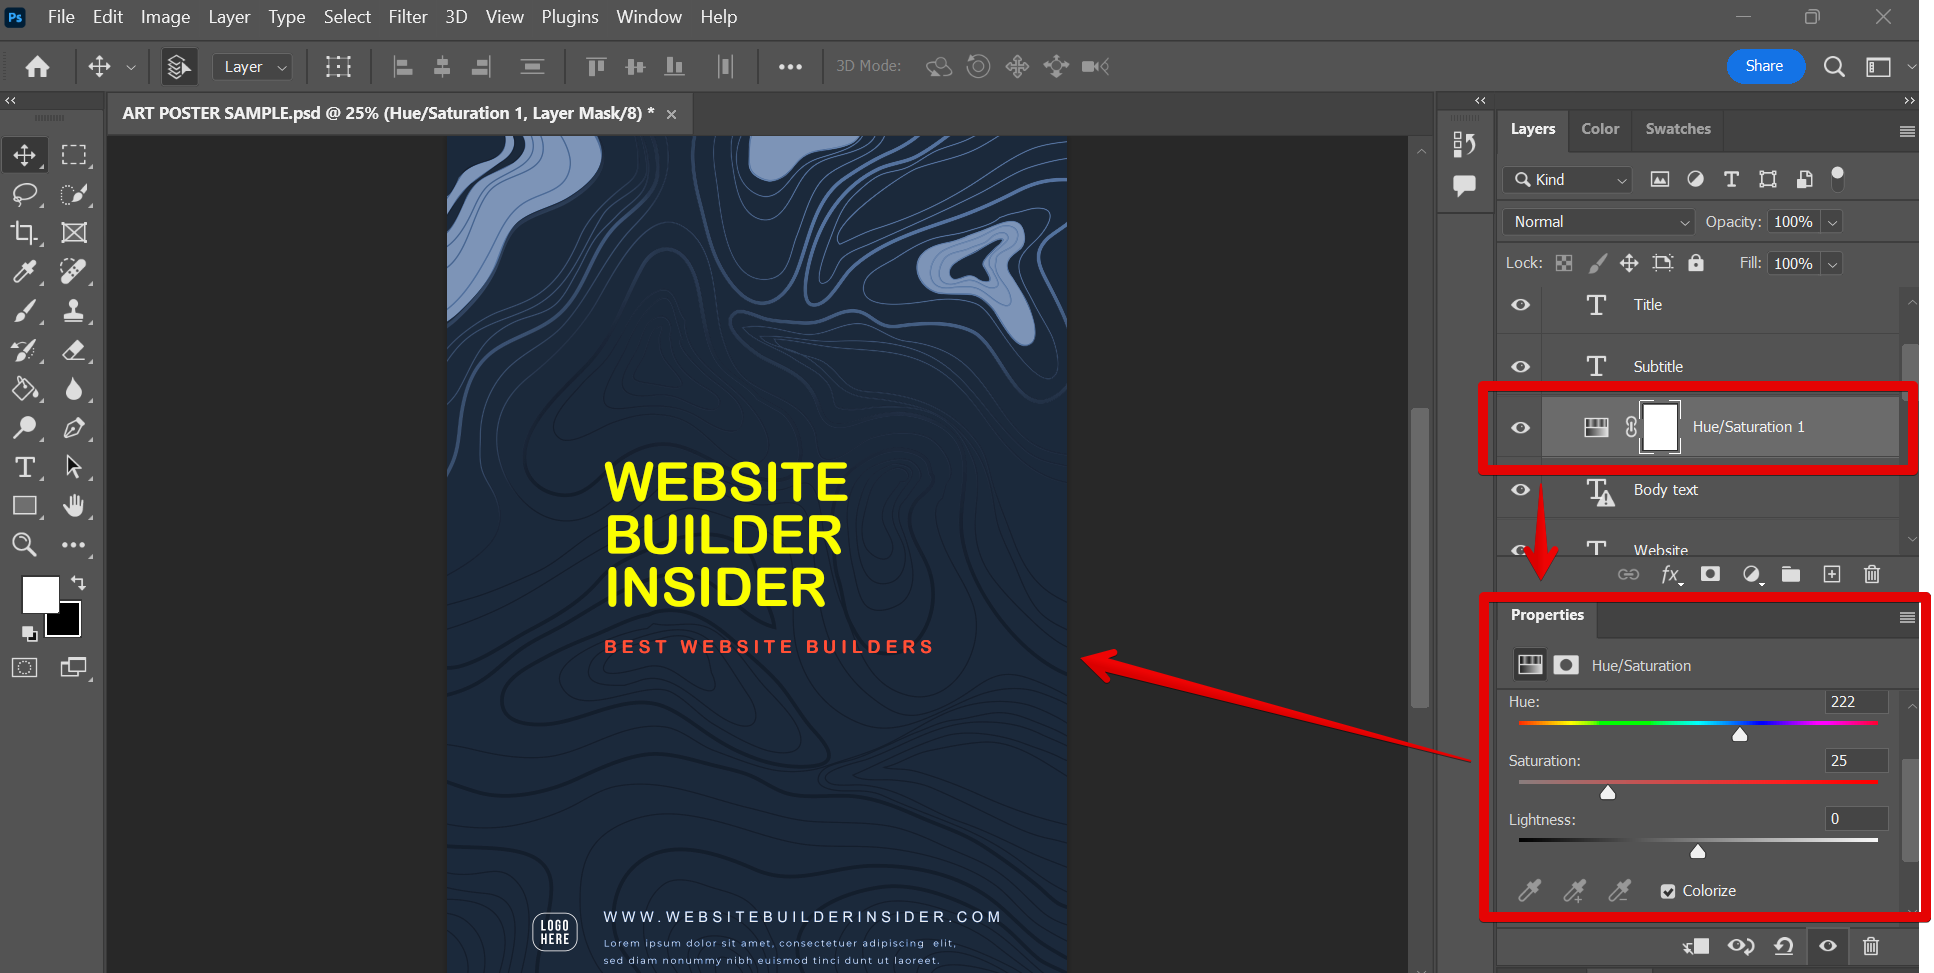Click the Create new layer icon

point(1832,574)
